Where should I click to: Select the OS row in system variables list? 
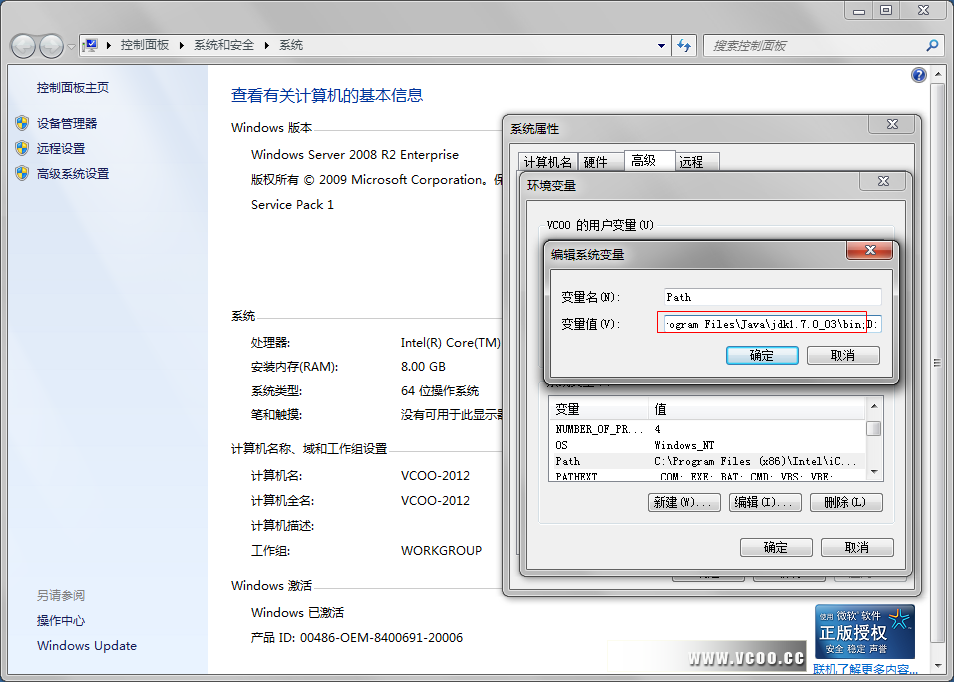click(x=600, y=445)
